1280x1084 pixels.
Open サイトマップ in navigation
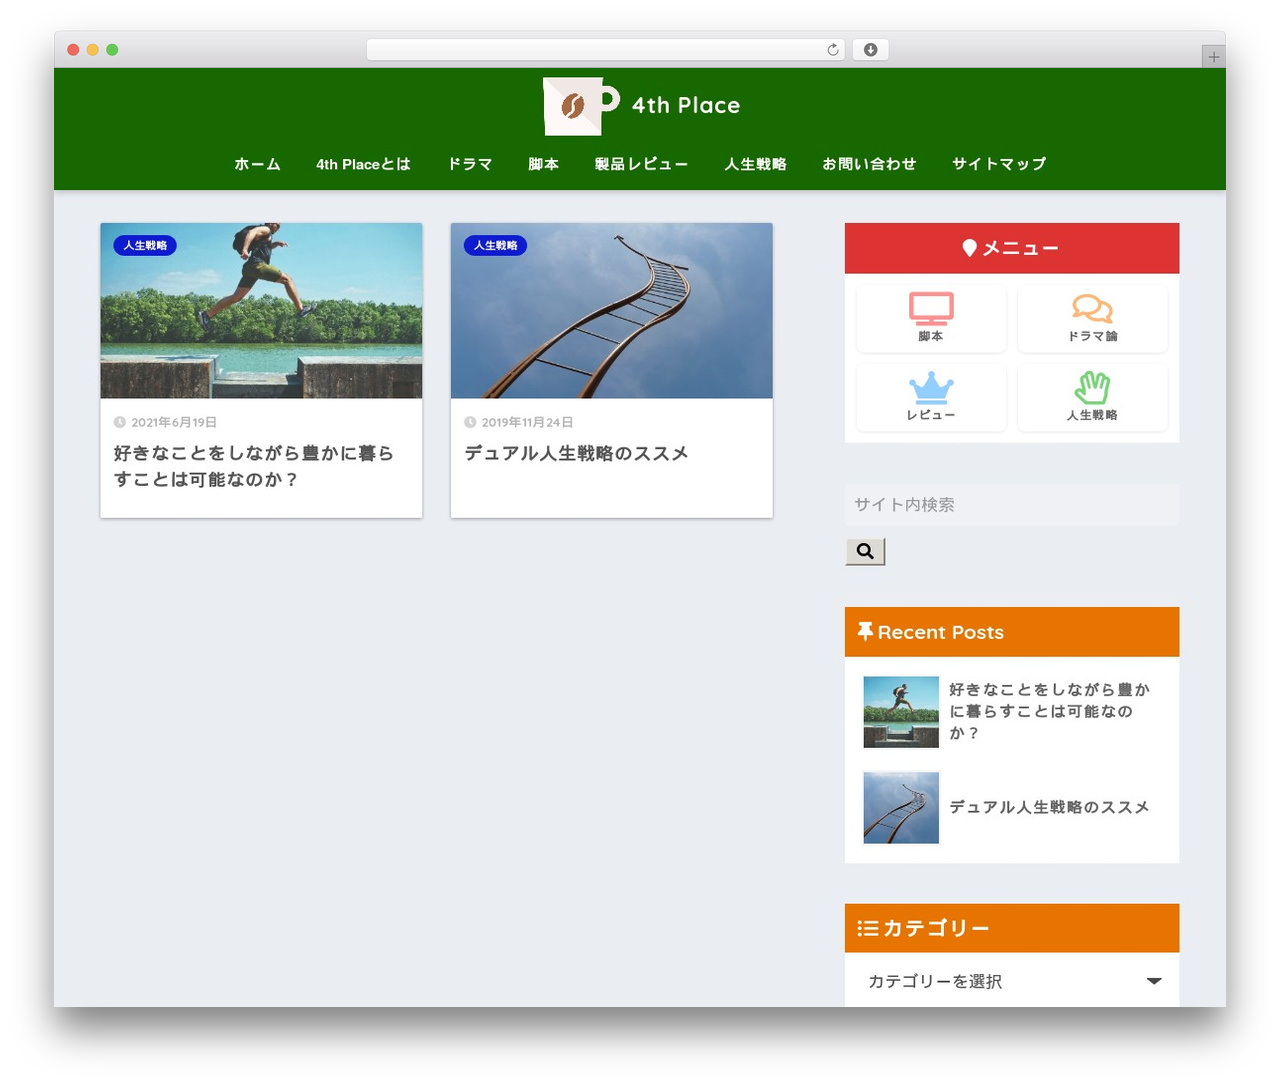[x=999, y=164]
